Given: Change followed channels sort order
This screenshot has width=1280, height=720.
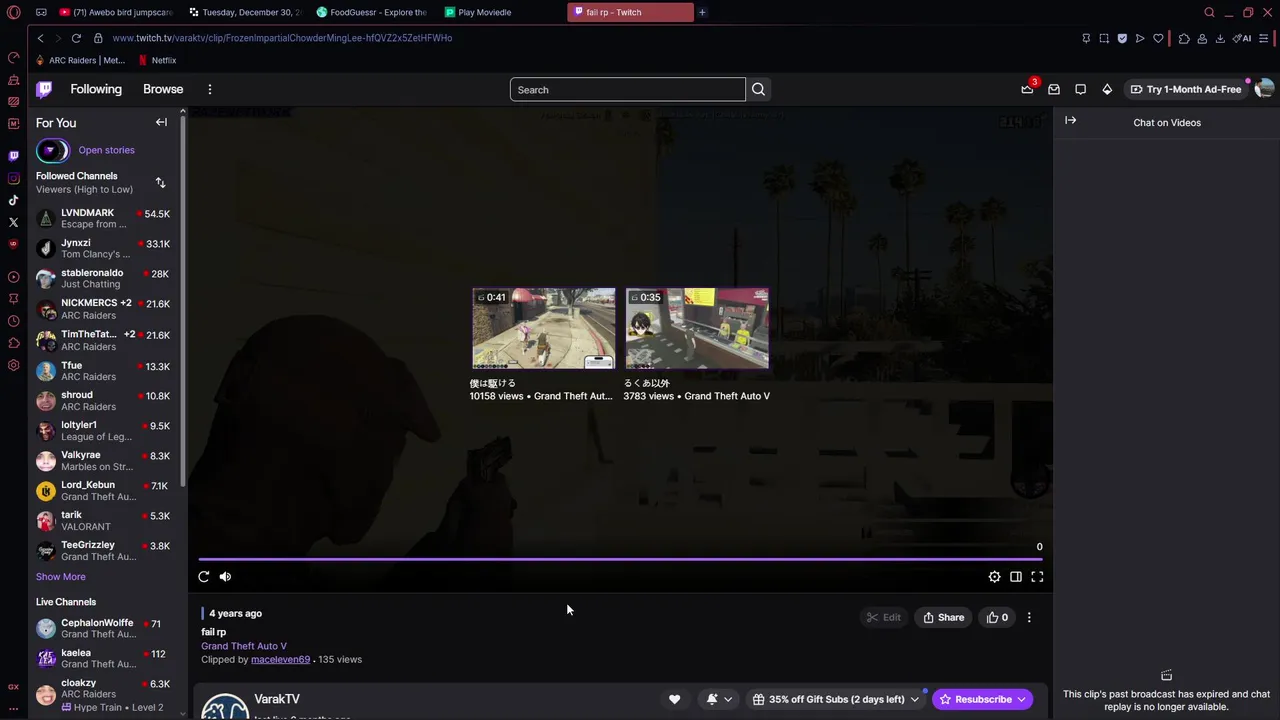Looking at the screenshot, I should (x=160, y=182).
